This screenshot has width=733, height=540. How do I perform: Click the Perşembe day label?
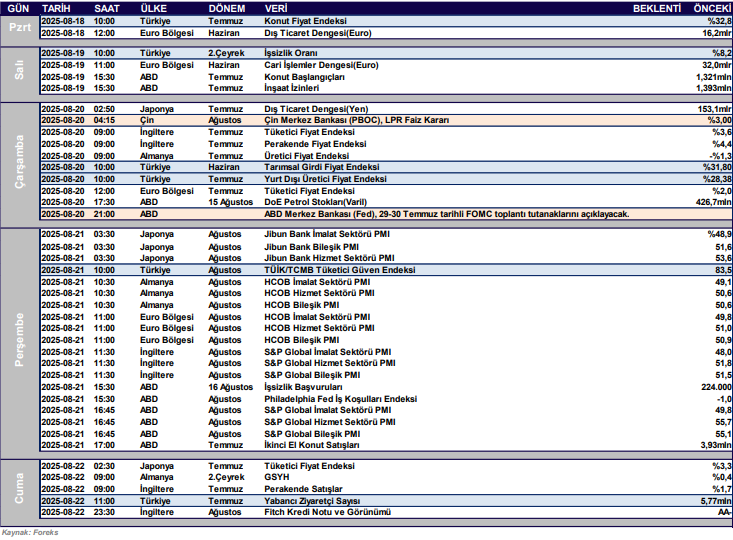point(18,340)
